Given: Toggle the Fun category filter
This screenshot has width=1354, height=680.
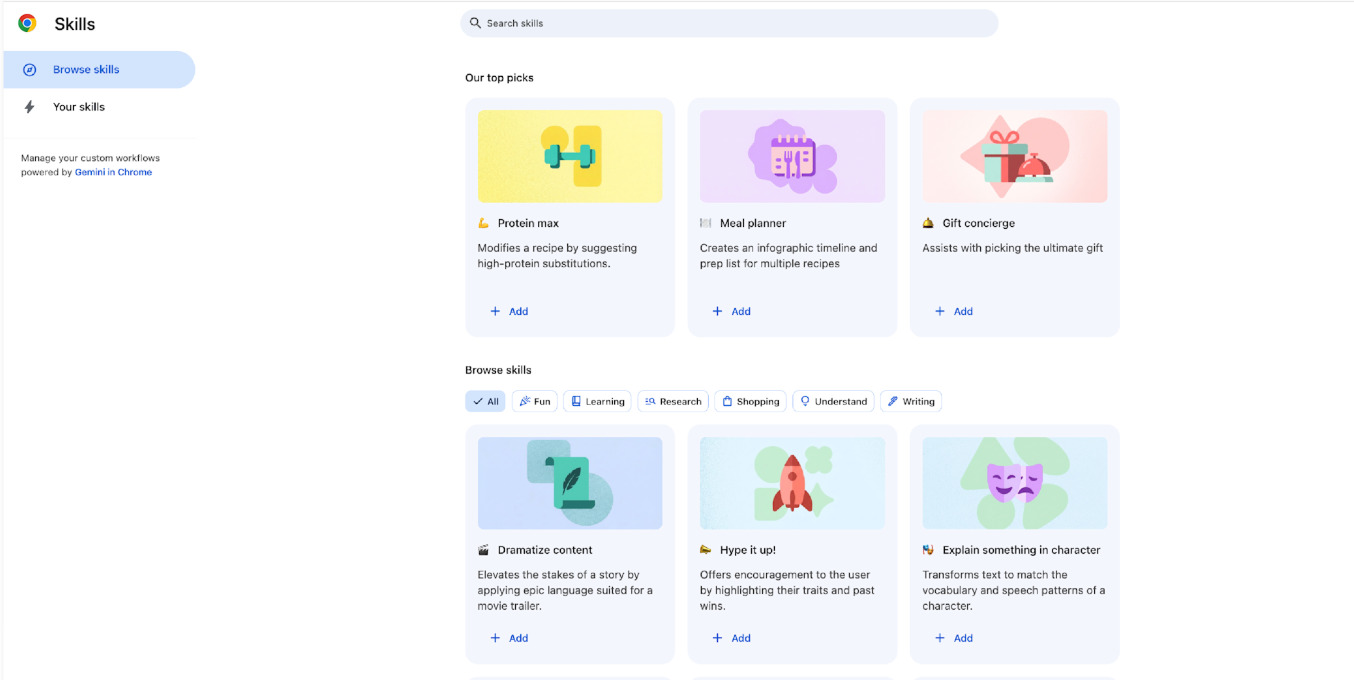Looking at the screenshot, I should [x=535, y=402].
